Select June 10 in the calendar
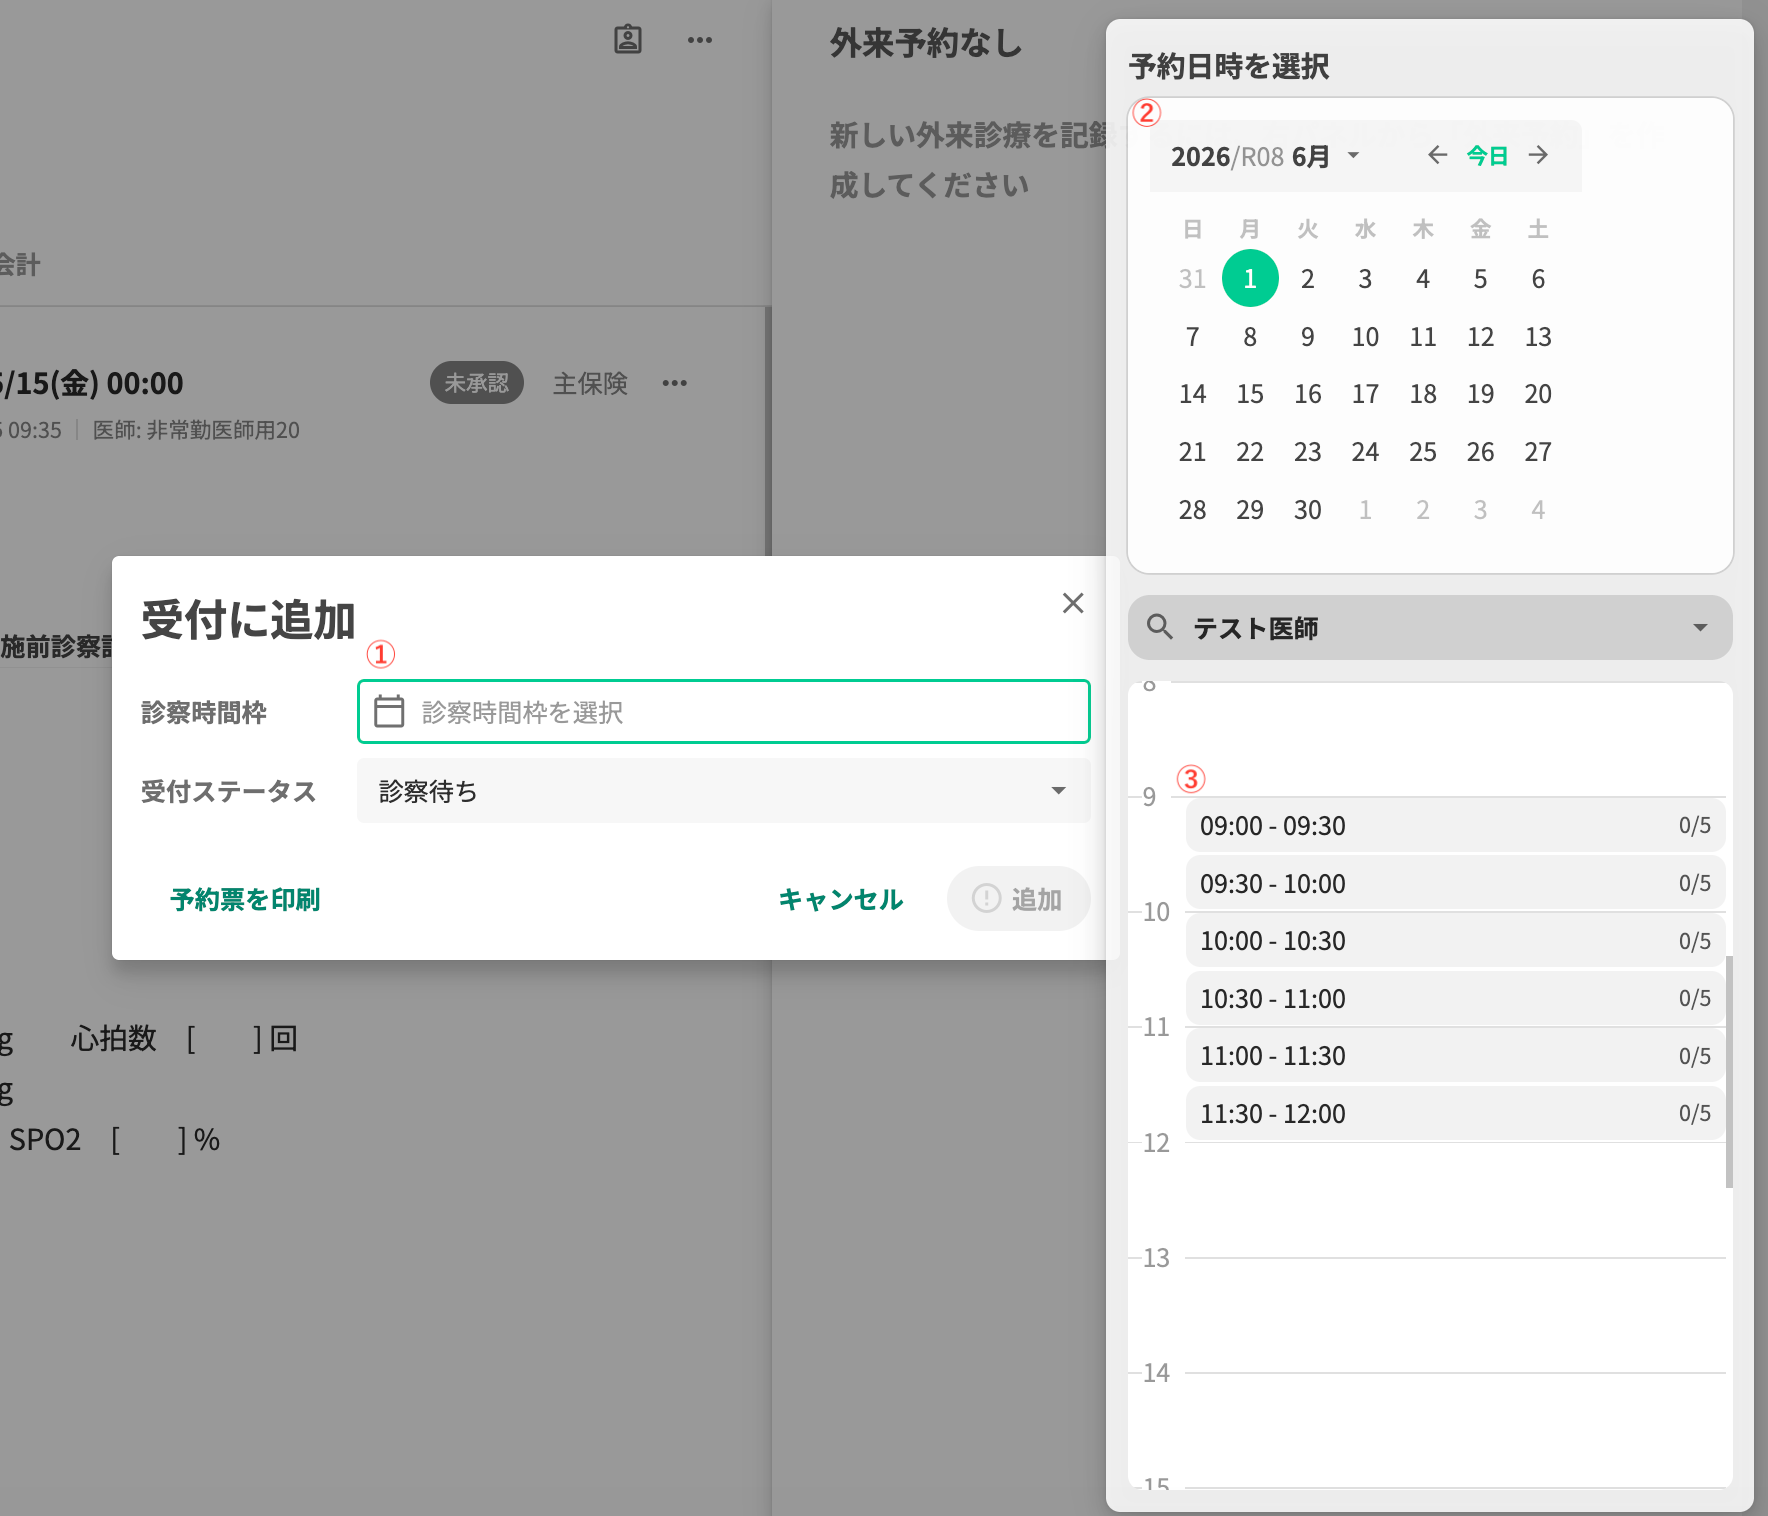 pos(1365,337)
